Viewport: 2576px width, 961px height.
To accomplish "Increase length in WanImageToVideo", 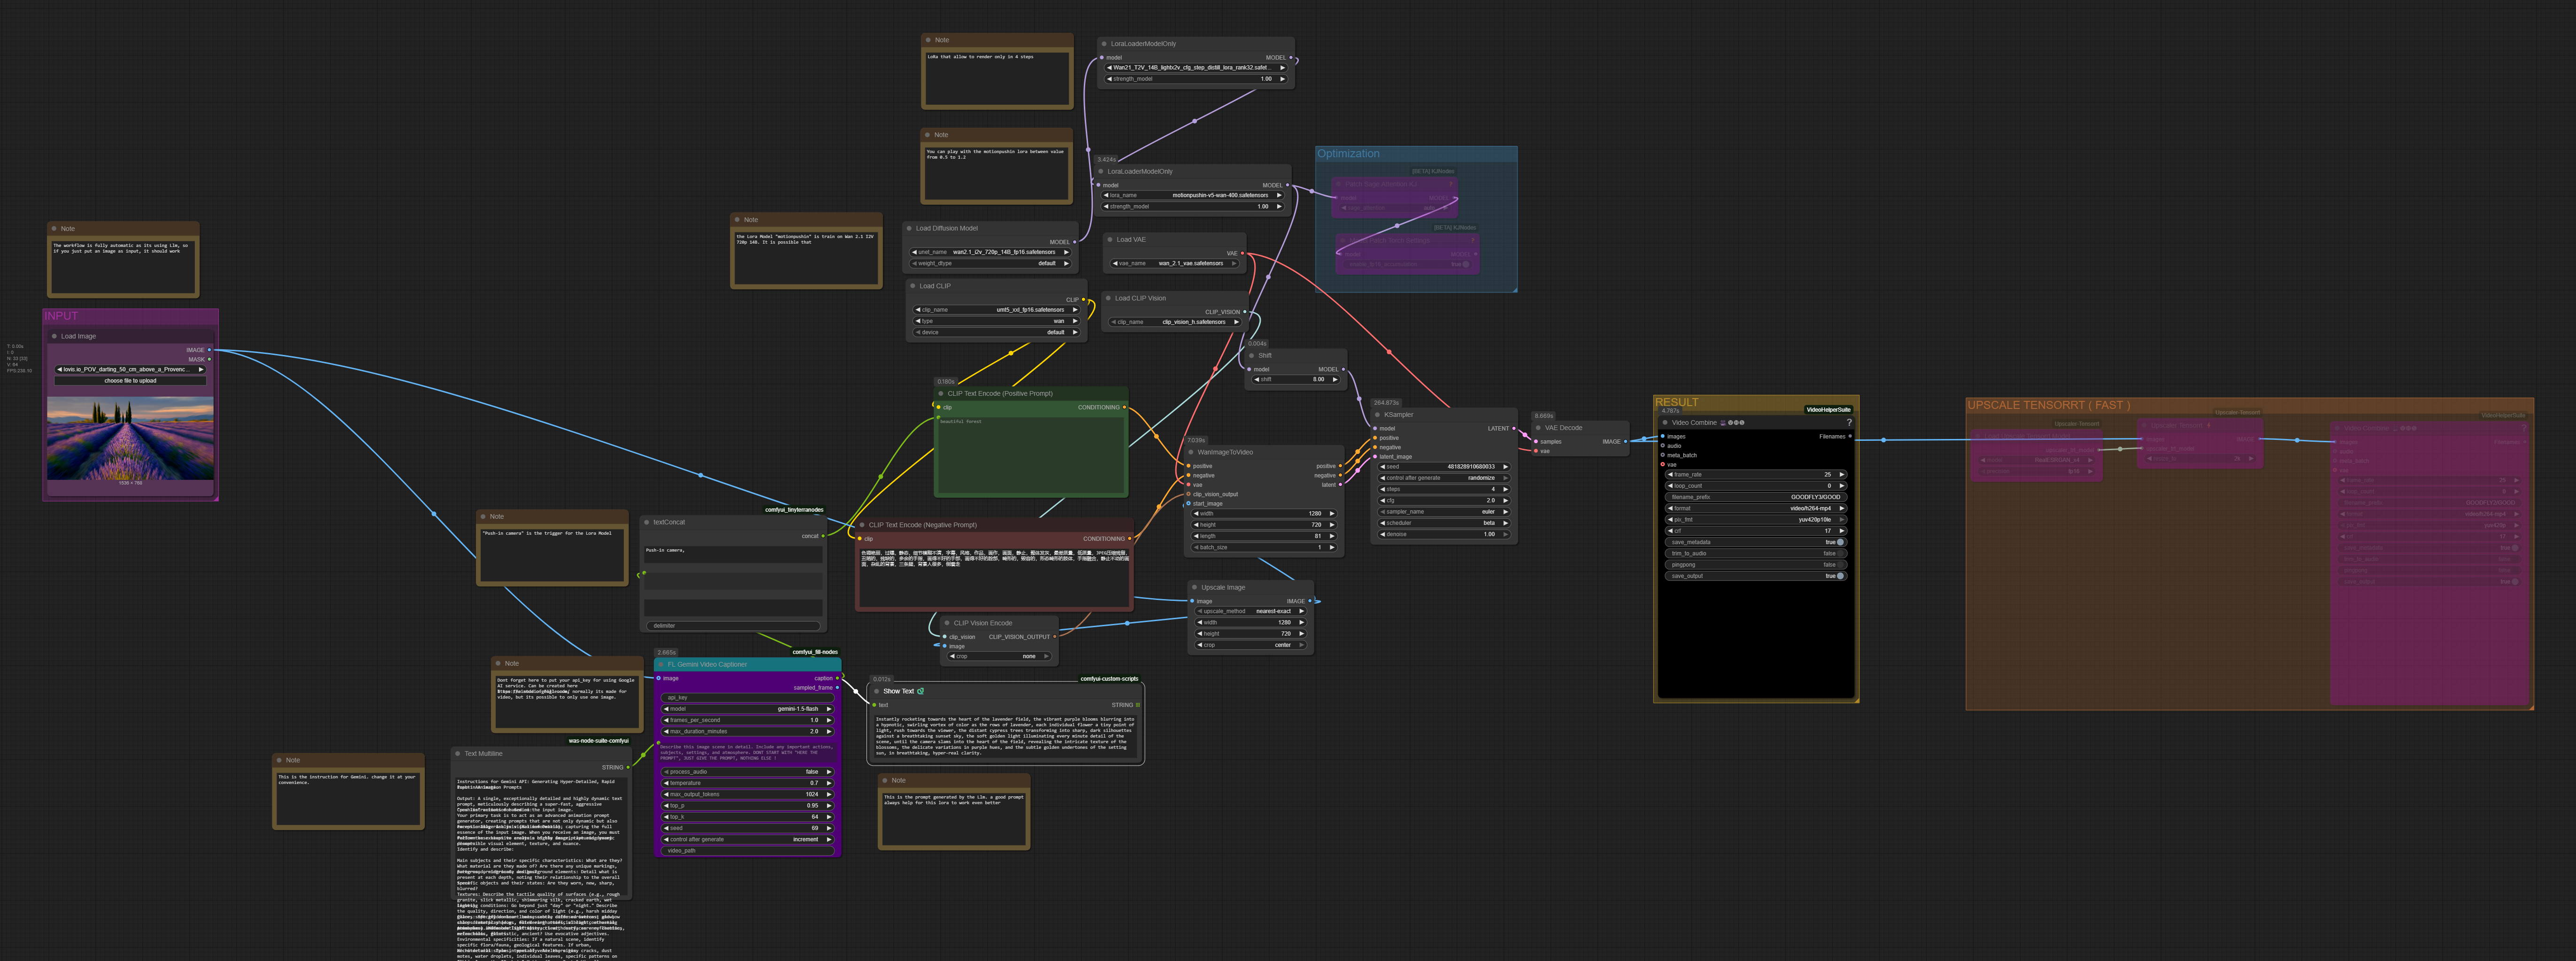I will point(1331,536).
